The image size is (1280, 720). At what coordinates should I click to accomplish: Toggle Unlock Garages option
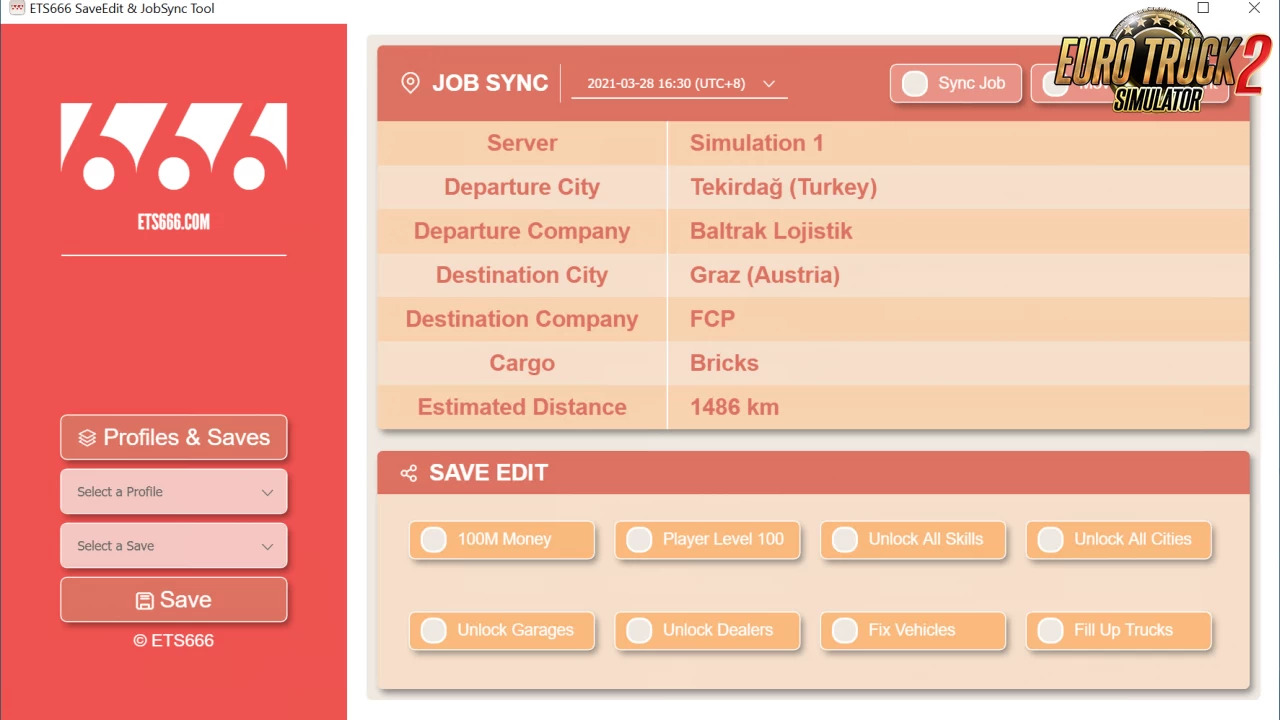434,631
